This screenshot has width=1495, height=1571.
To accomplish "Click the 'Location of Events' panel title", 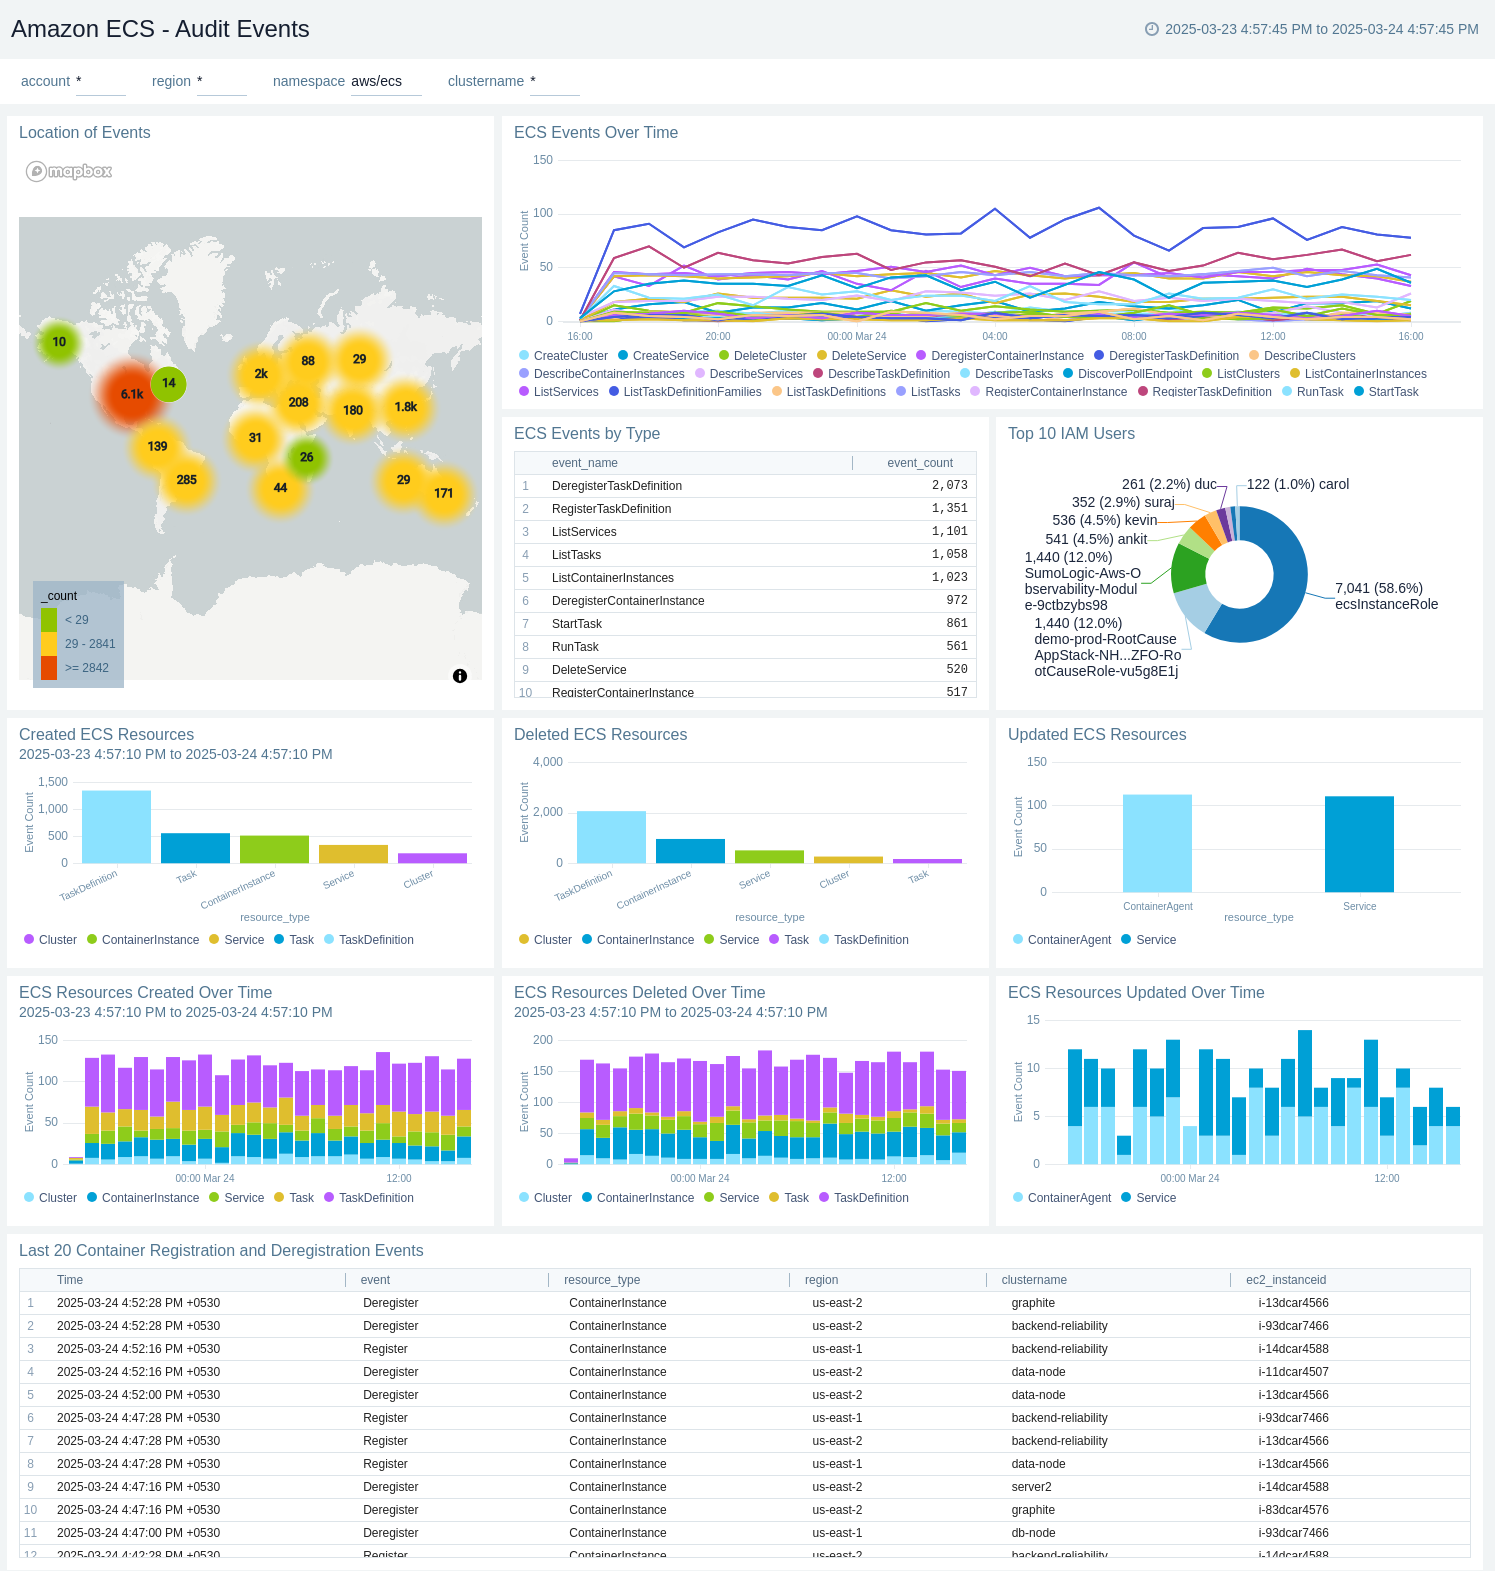I will coord(85,133).
